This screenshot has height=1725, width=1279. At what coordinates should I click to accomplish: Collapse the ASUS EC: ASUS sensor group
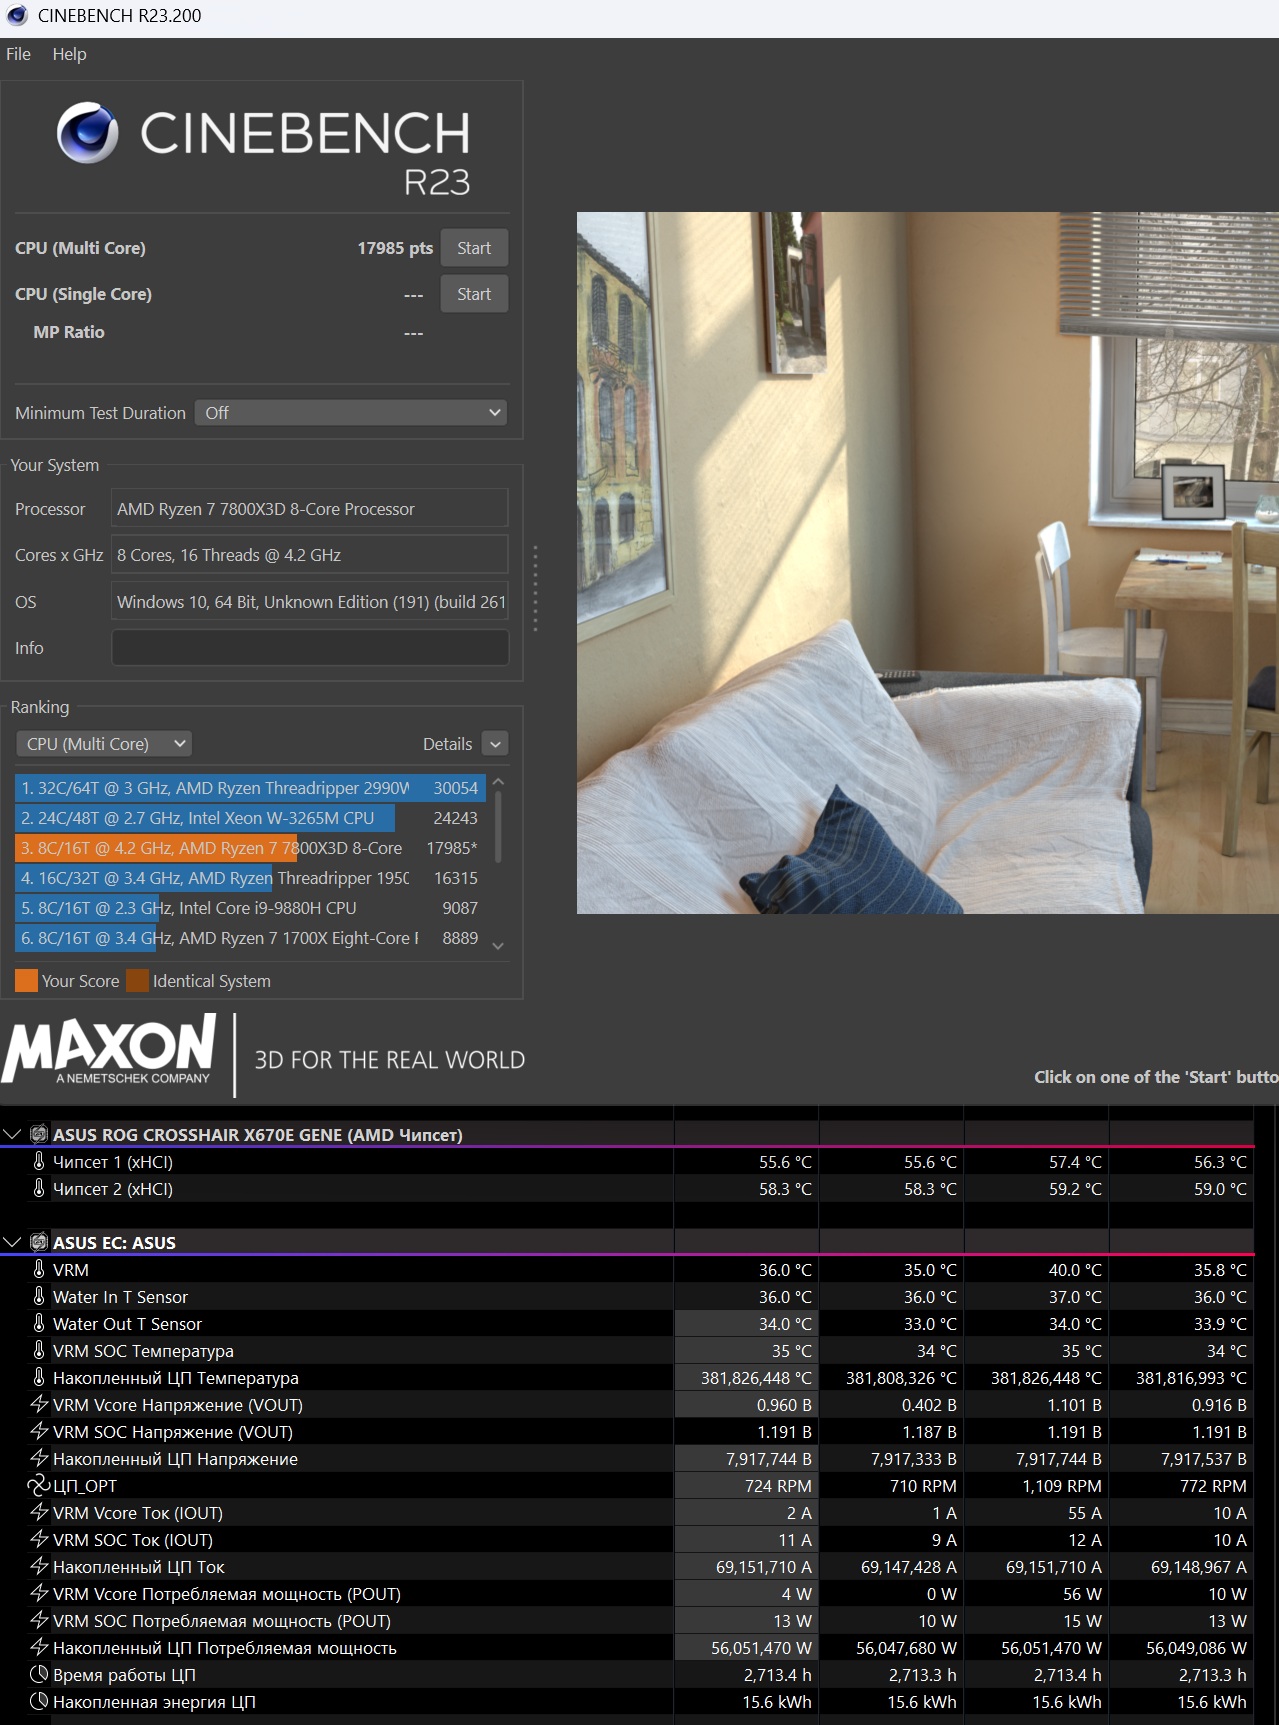(x=13, y=1242)
